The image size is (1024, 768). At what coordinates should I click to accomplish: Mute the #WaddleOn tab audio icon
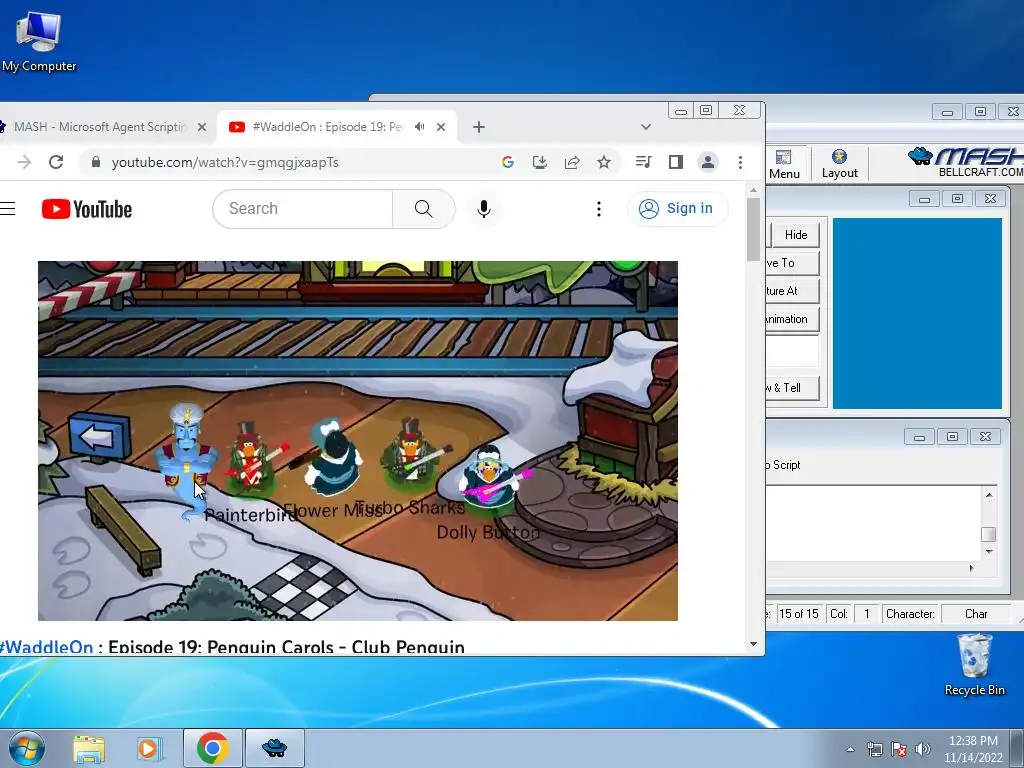[x=420, y=127]
